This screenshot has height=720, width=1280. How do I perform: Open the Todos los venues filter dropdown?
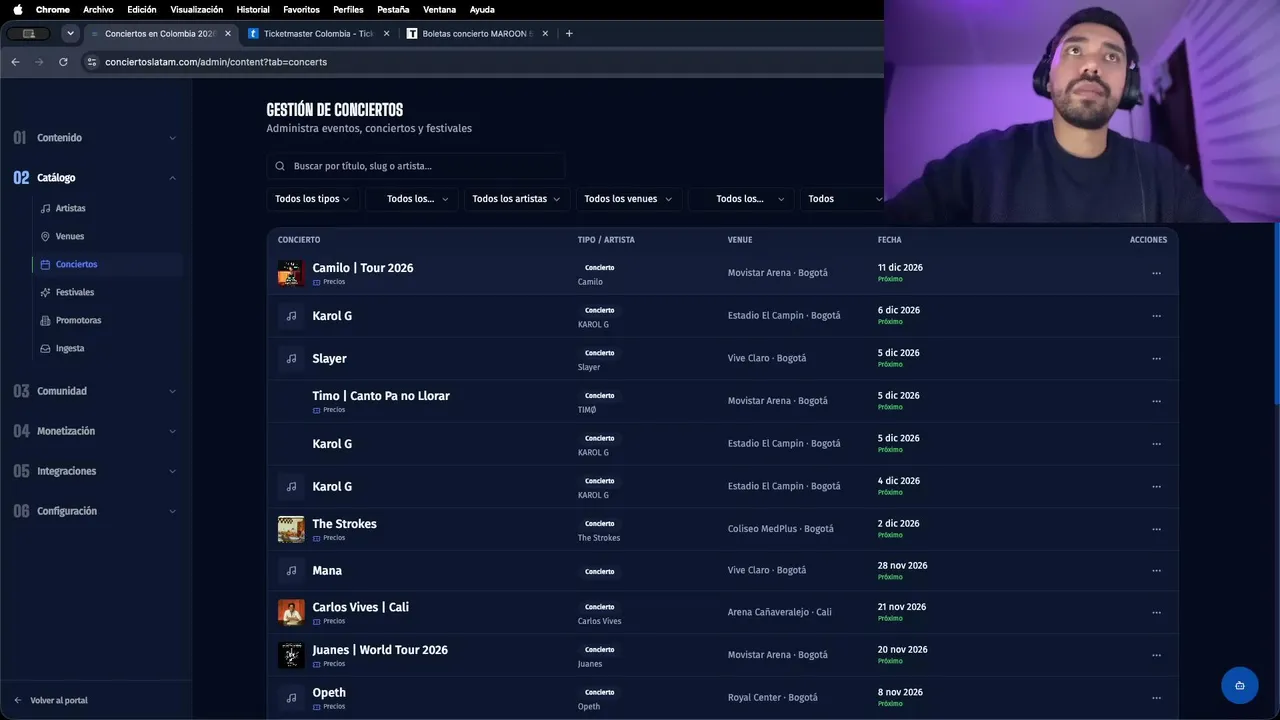click(628, 199)
